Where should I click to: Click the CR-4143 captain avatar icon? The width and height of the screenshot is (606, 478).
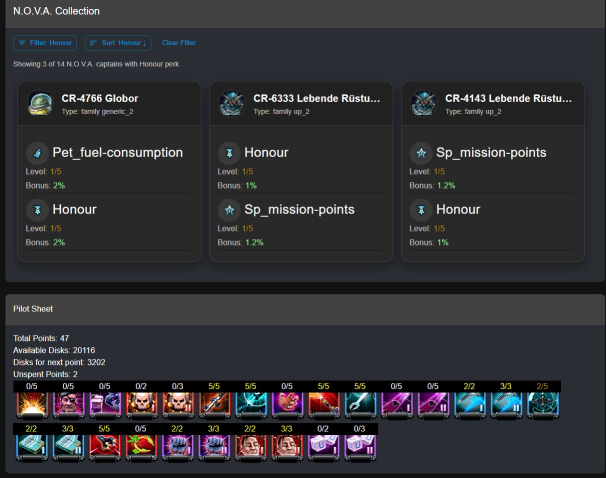tap(424, 104)
